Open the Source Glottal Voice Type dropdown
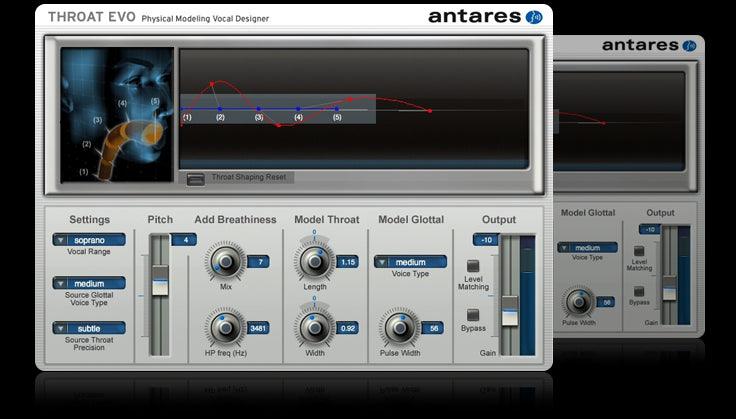The height and width of the screenshot is (419, 736). (x=89, y=283)
